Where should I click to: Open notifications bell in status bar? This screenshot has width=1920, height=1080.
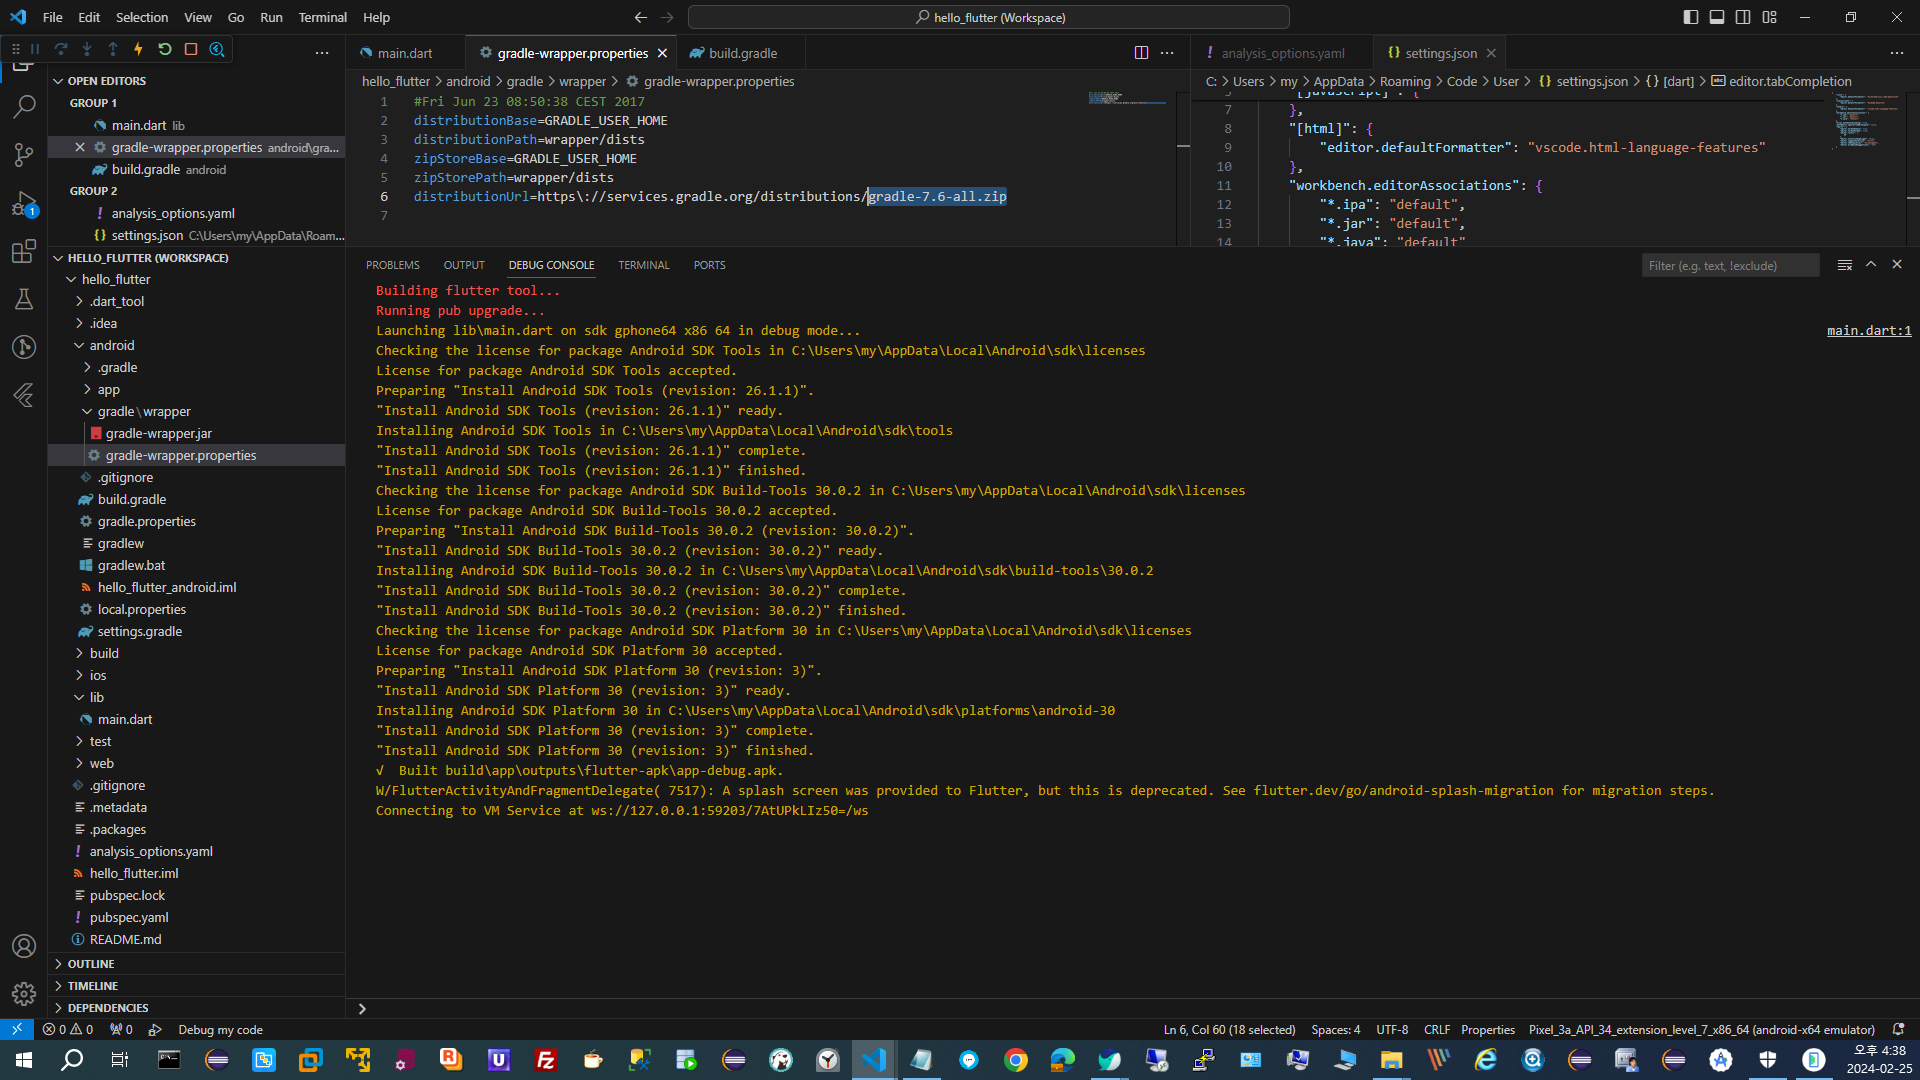pyautogui.click(x=1898, y=1030)
